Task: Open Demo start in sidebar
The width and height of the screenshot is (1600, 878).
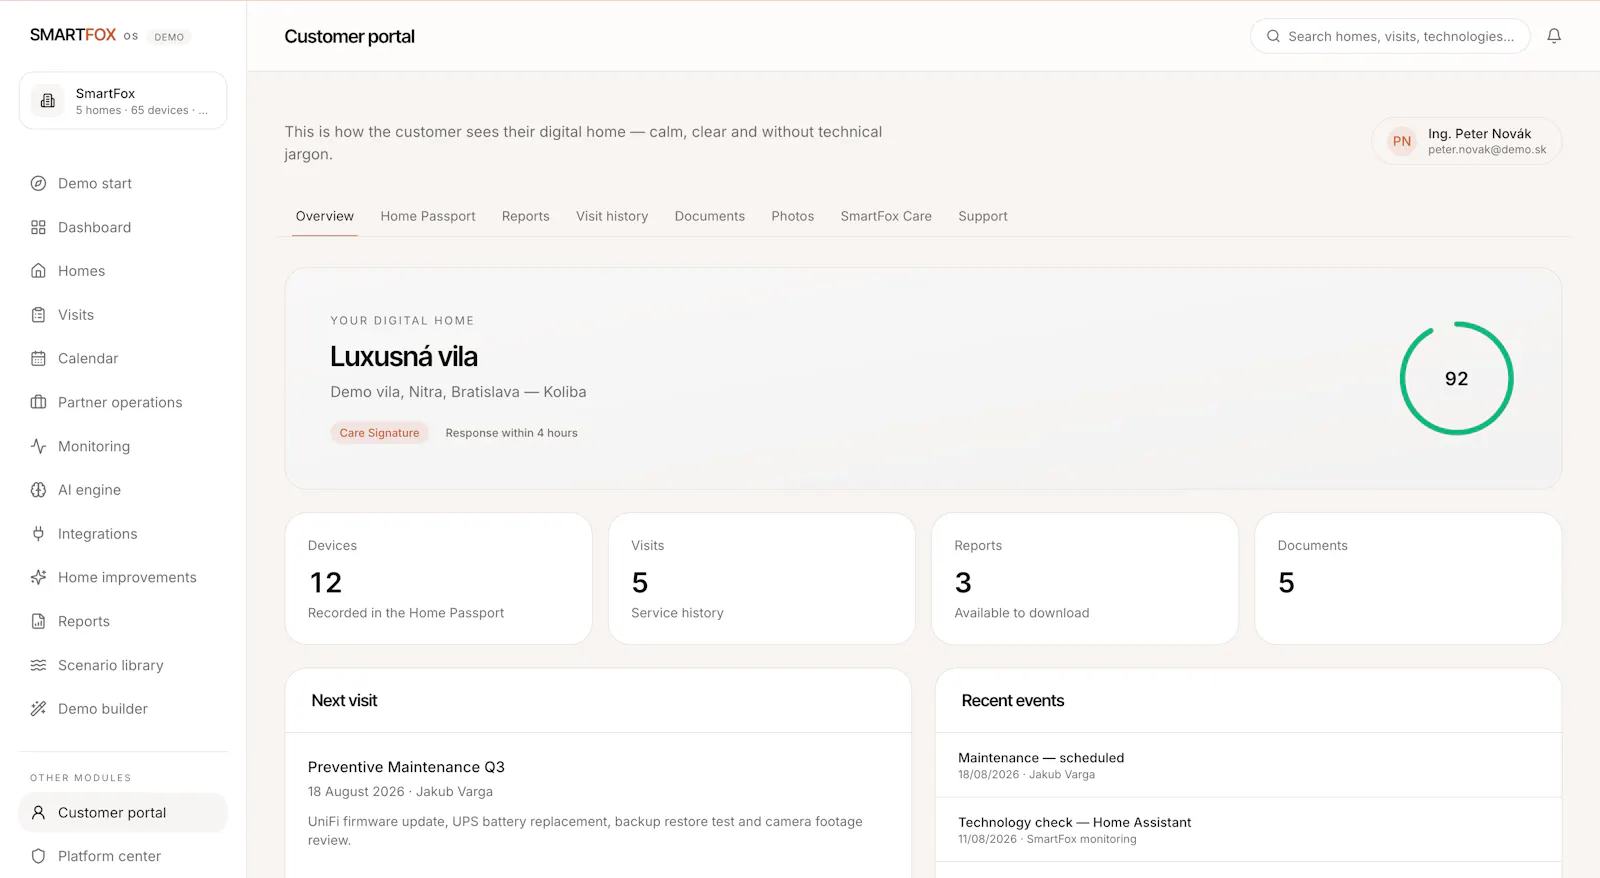Action: tap(123, 183)
